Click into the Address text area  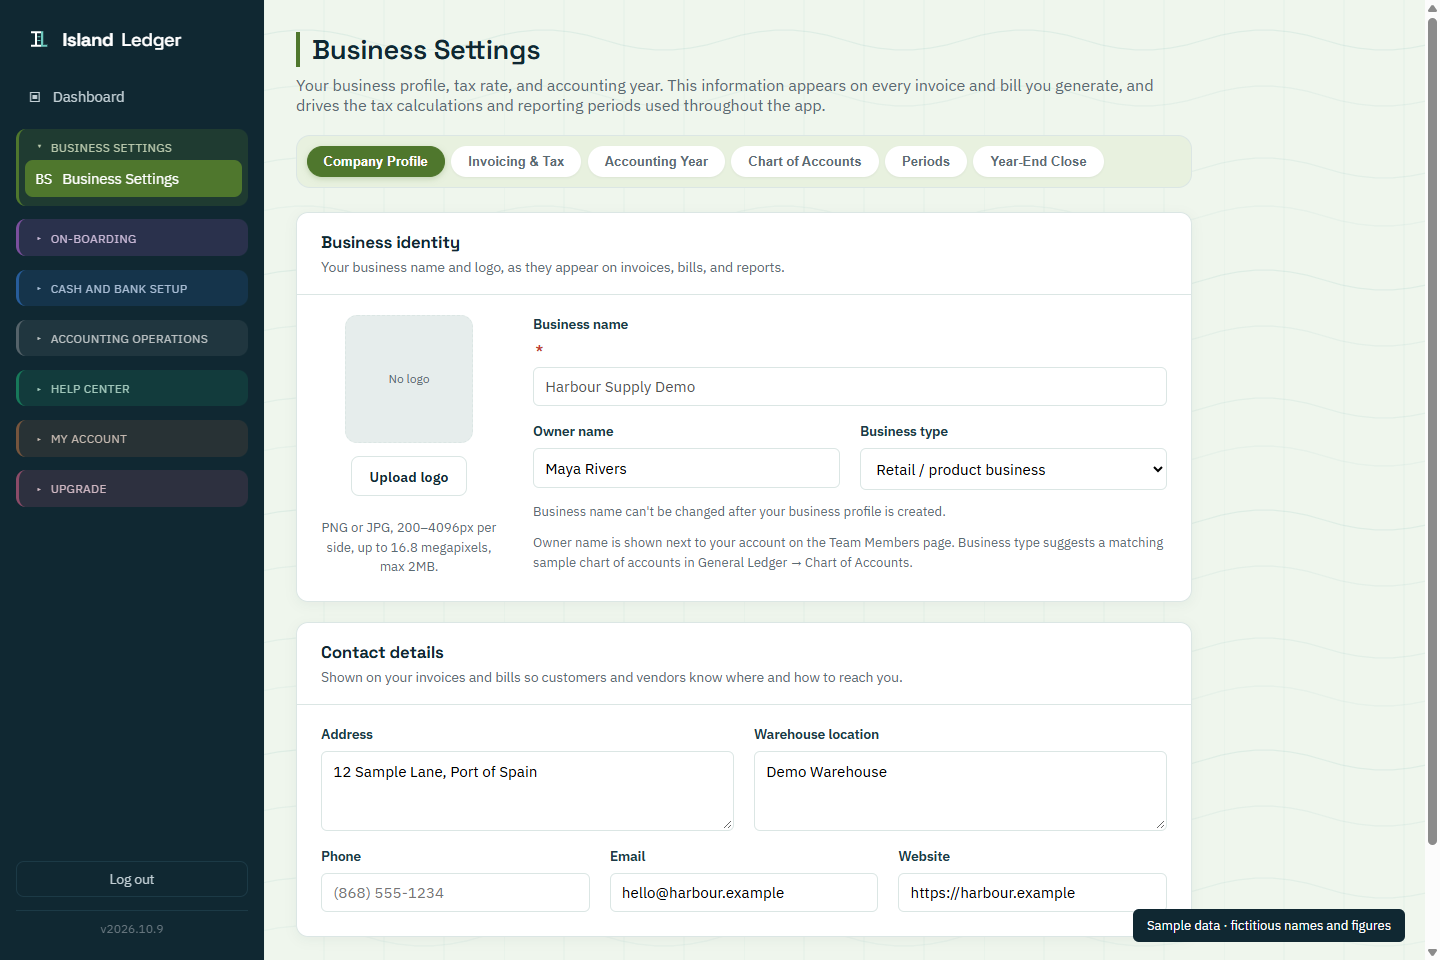pos(527,791)
